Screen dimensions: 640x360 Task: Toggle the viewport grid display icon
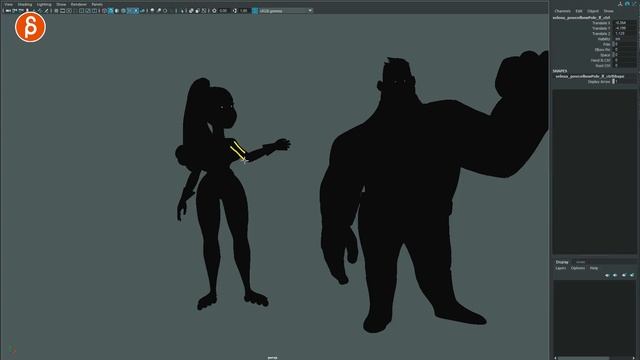coord(56,11)
